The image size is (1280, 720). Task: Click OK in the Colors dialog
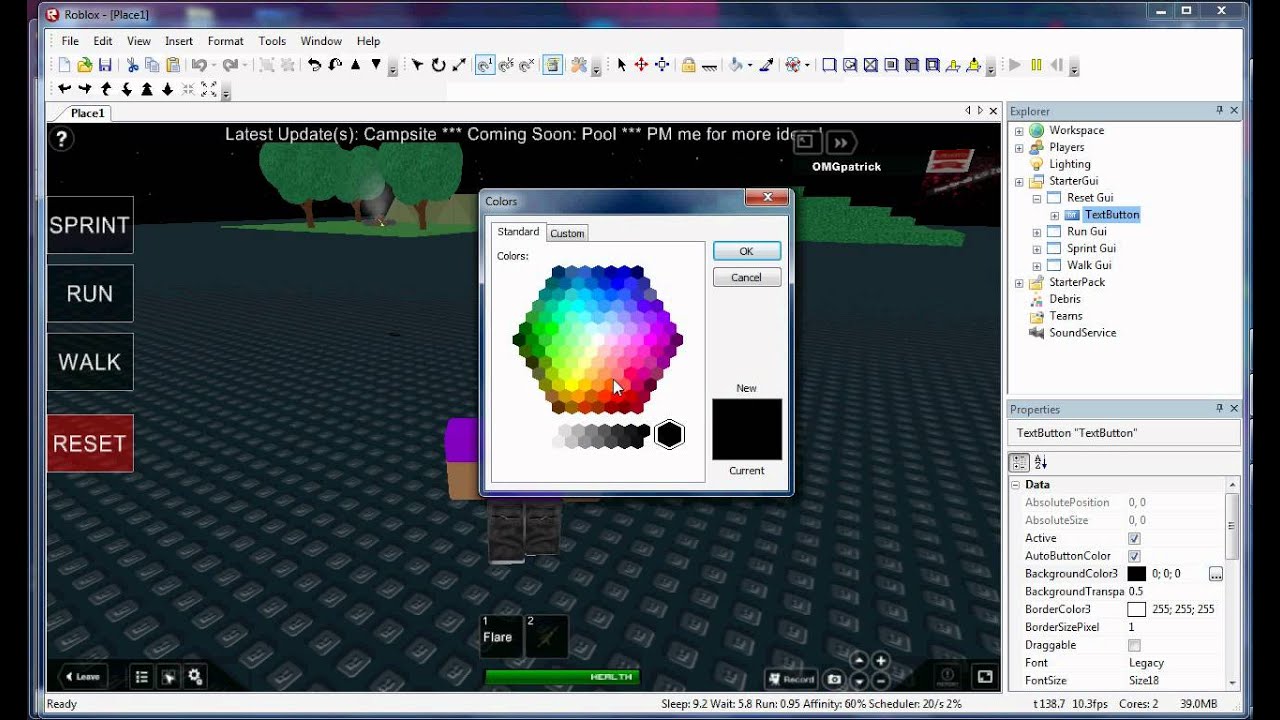coord(746,251)
